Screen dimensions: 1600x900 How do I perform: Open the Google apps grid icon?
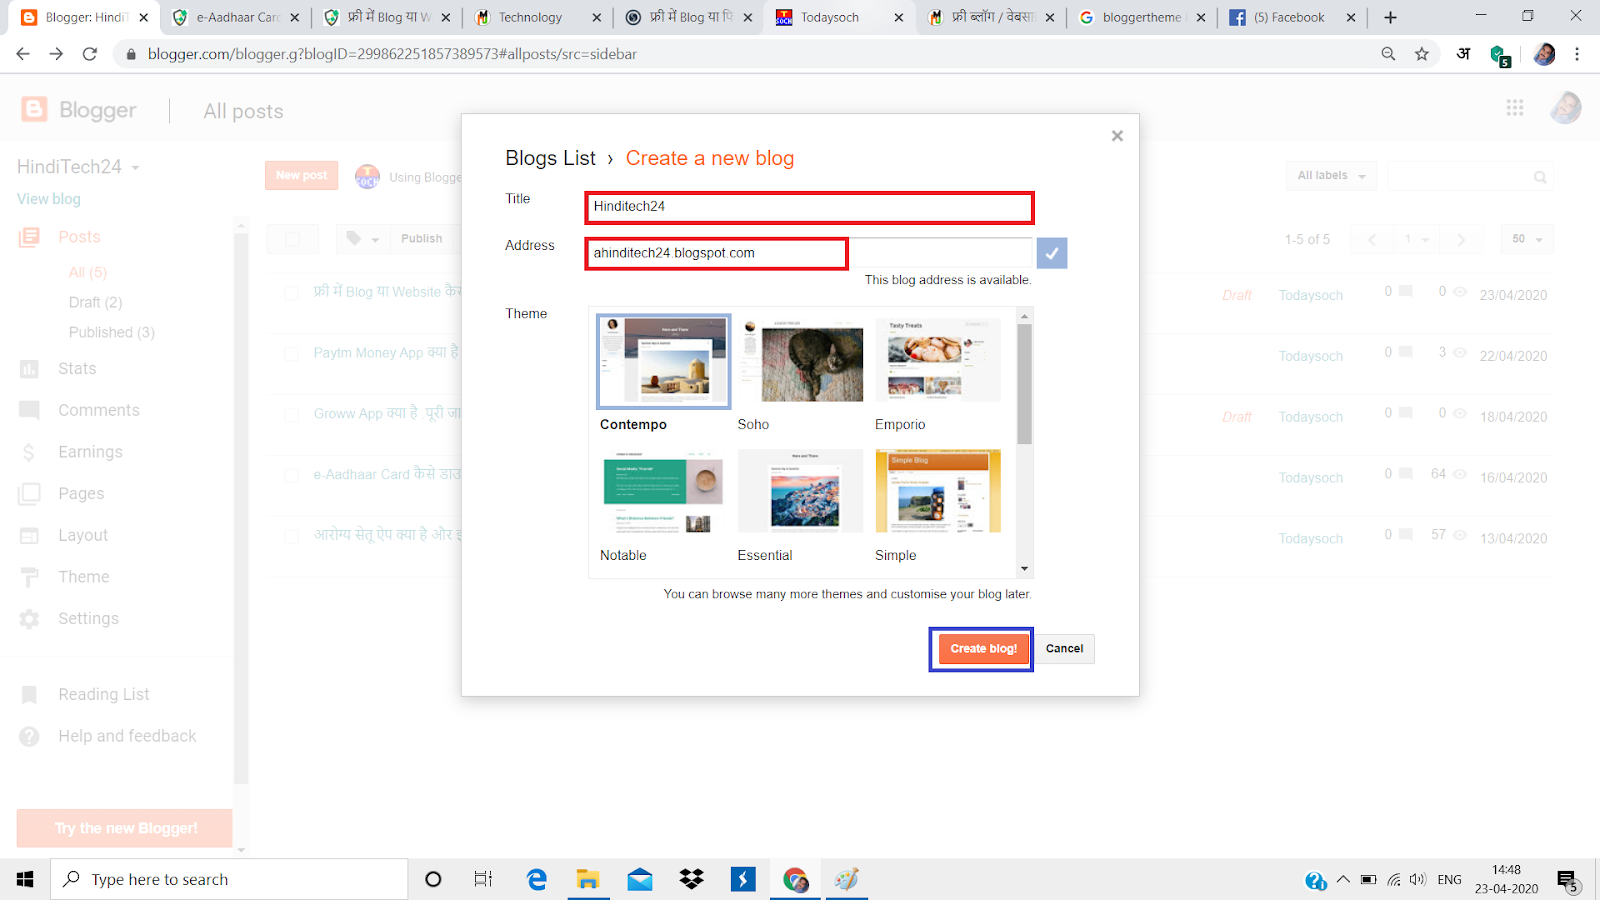tap(1515, 108)
